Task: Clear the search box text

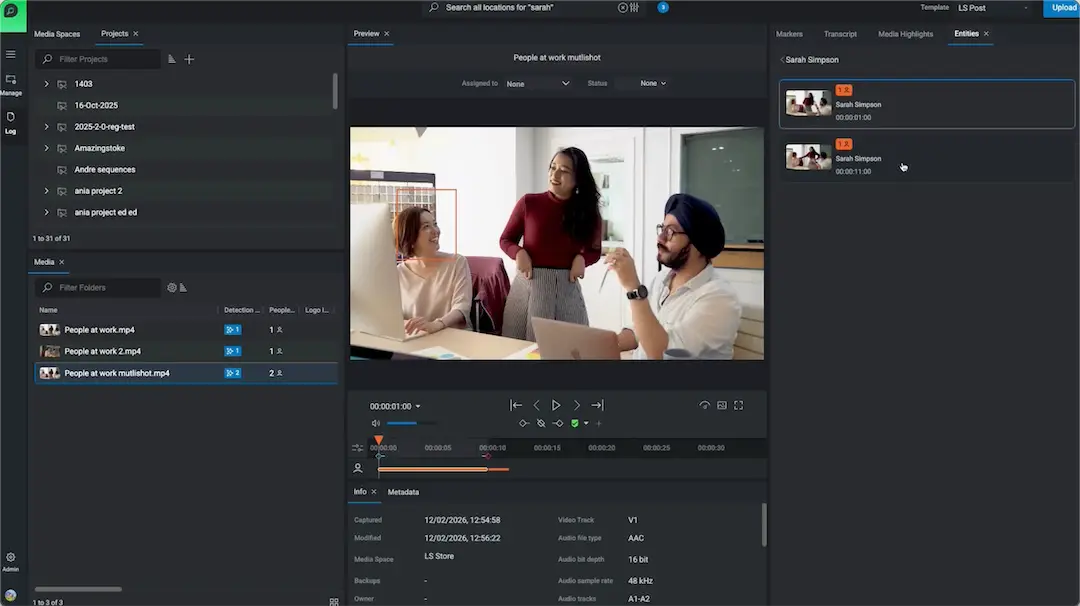Action: coord(622,7)
